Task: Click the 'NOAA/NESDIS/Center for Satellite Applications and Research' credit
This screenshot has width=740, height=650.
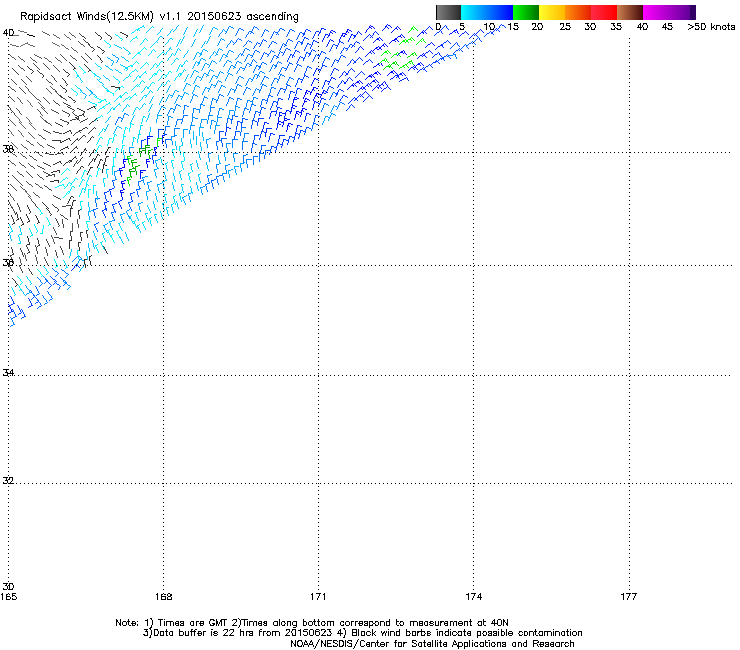Action: coord(432,644)
